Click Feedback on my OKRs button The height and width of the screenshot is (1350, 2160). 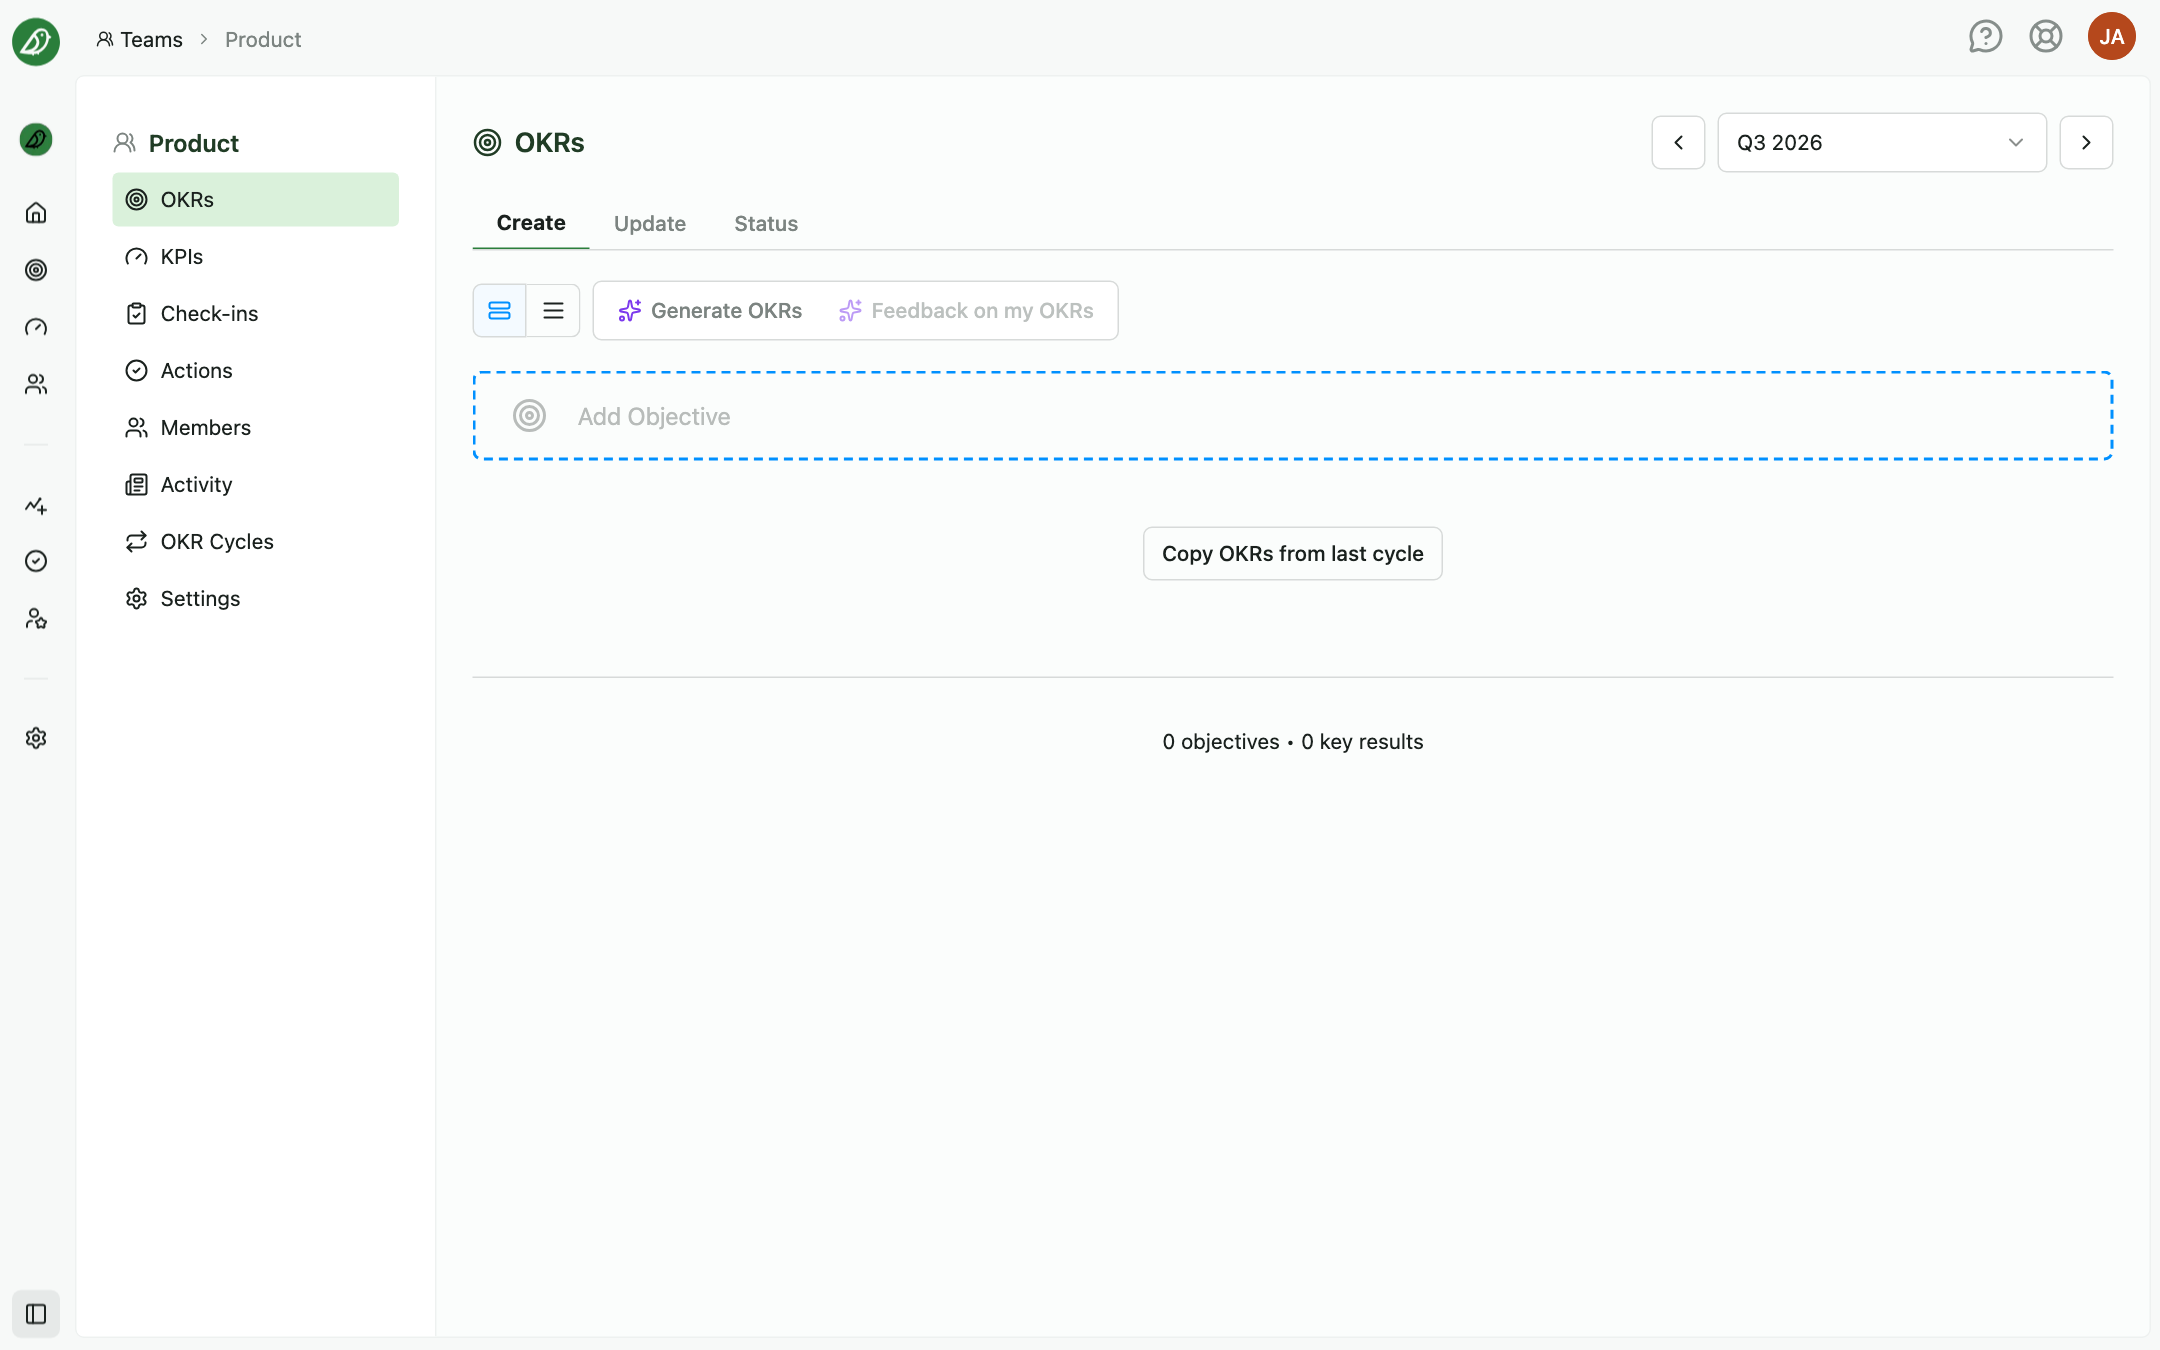coord(966,311)
